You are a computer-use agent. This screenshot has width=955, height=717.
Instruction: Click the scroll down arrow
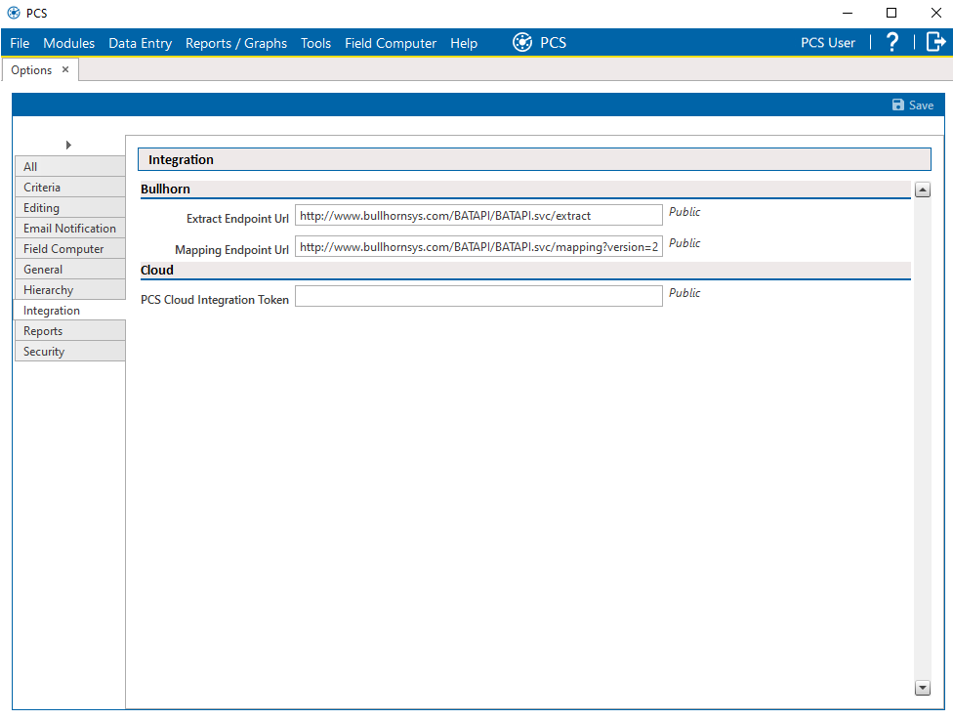(x=923, y=688)
